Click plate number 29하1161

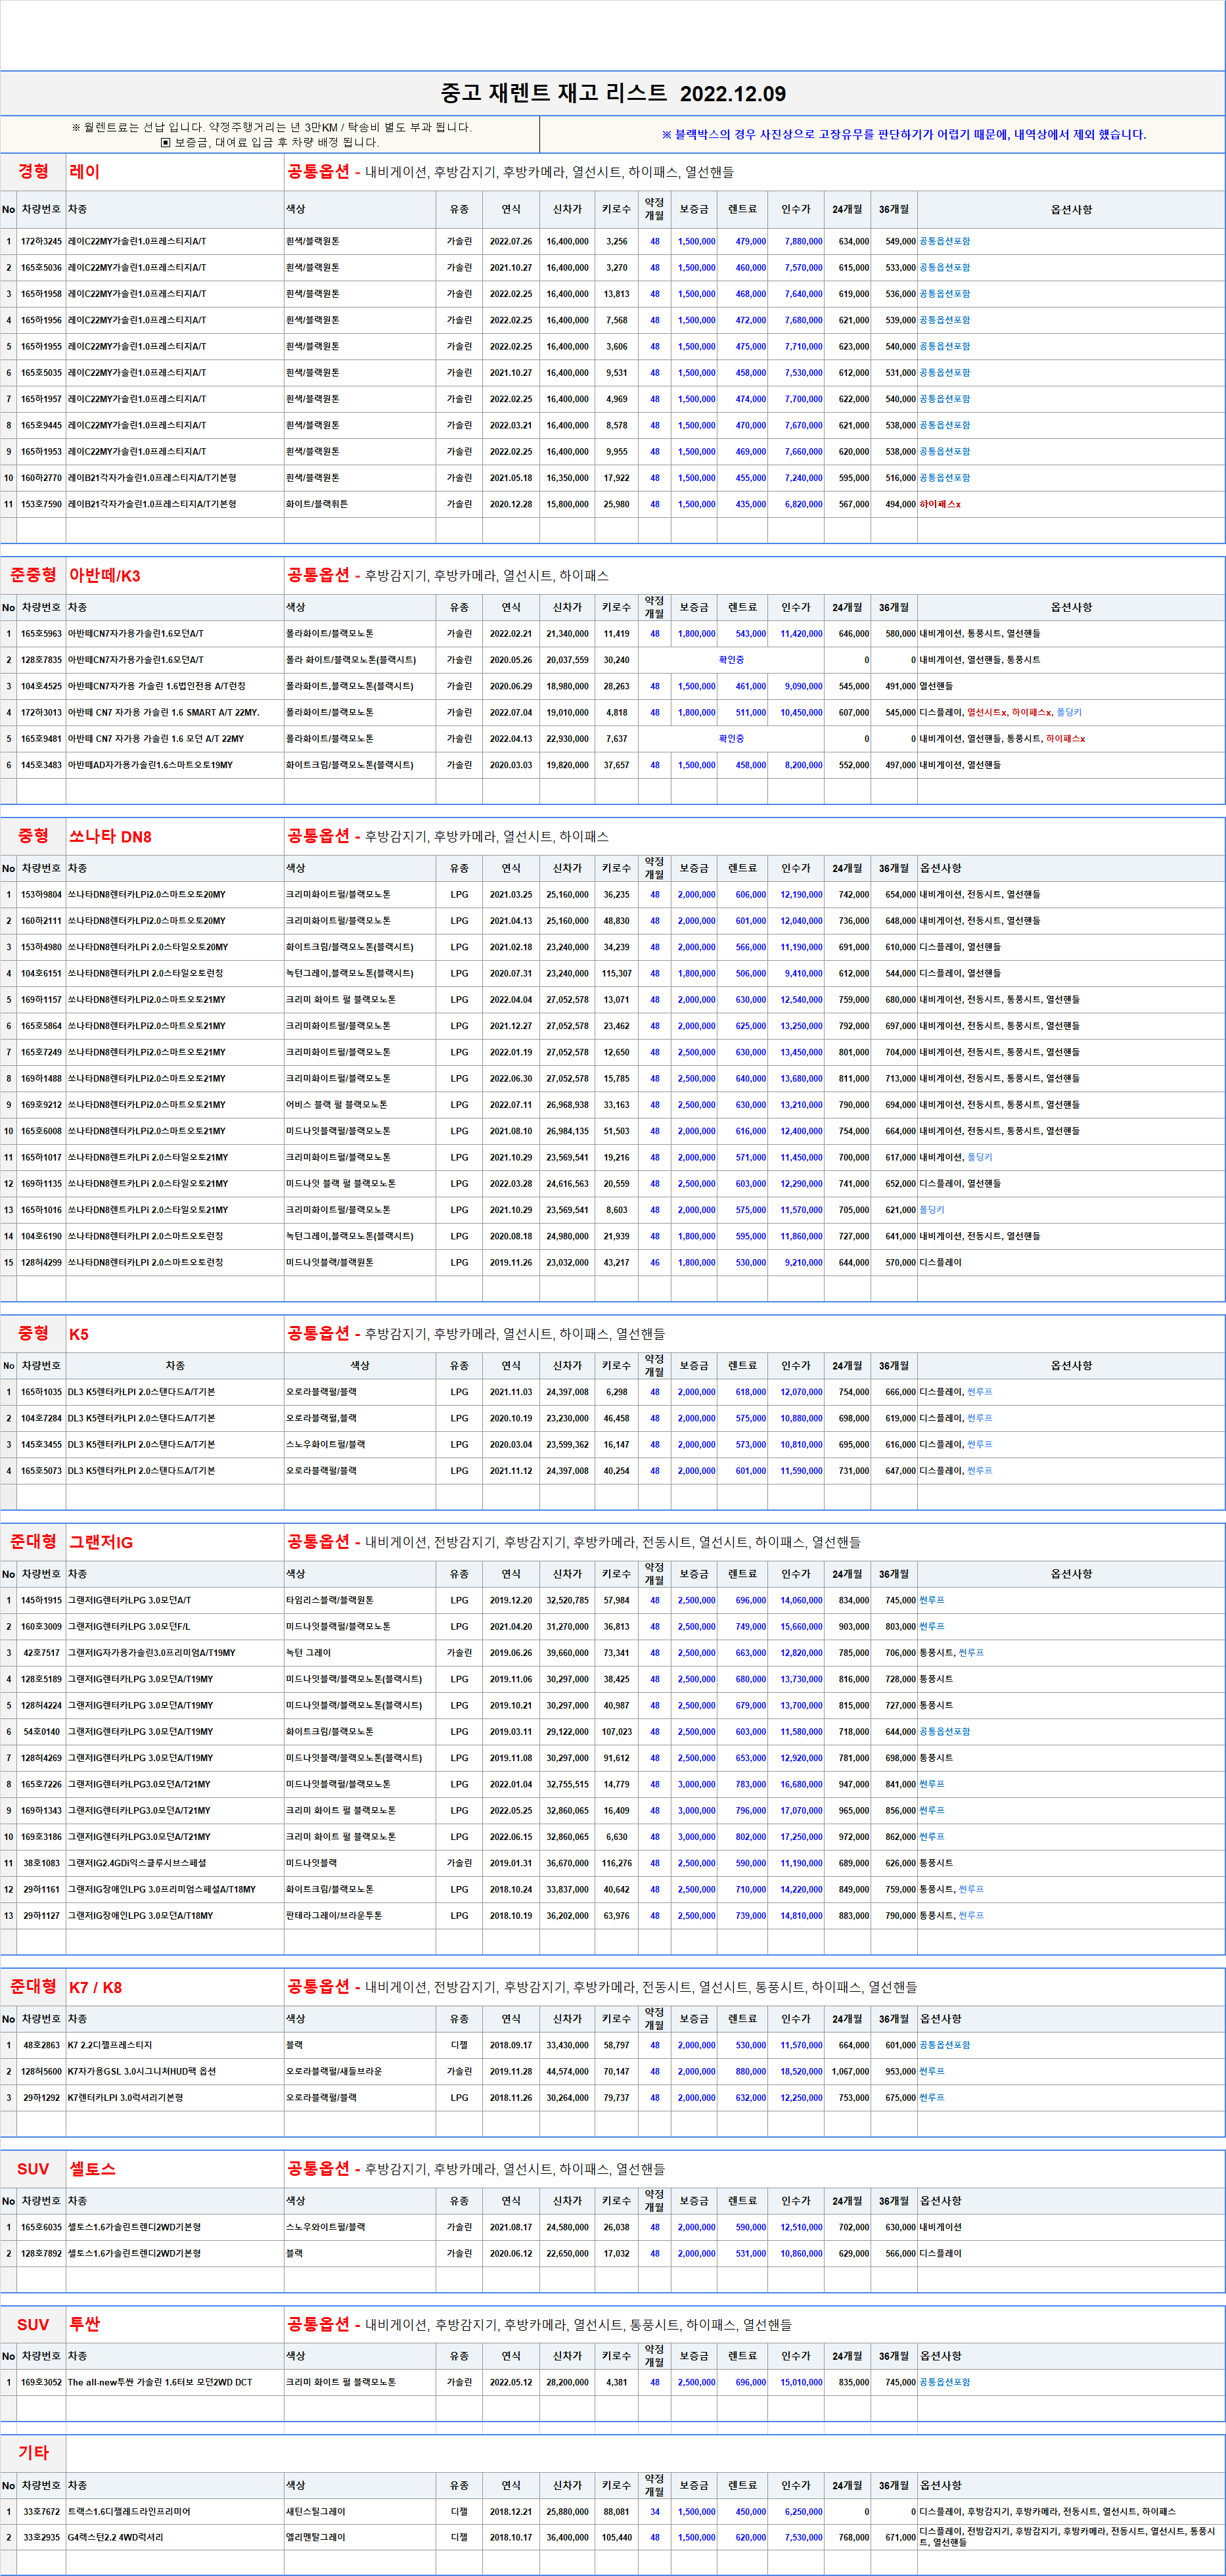[41, 1890]
